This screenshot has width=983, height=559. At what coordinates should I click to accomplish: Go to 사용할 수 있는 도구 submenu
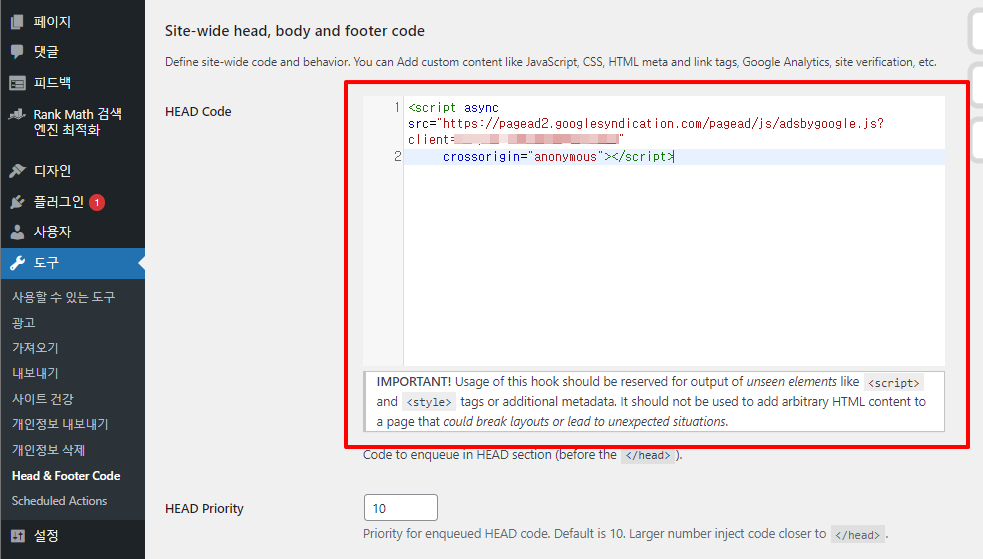coord(63,297)
